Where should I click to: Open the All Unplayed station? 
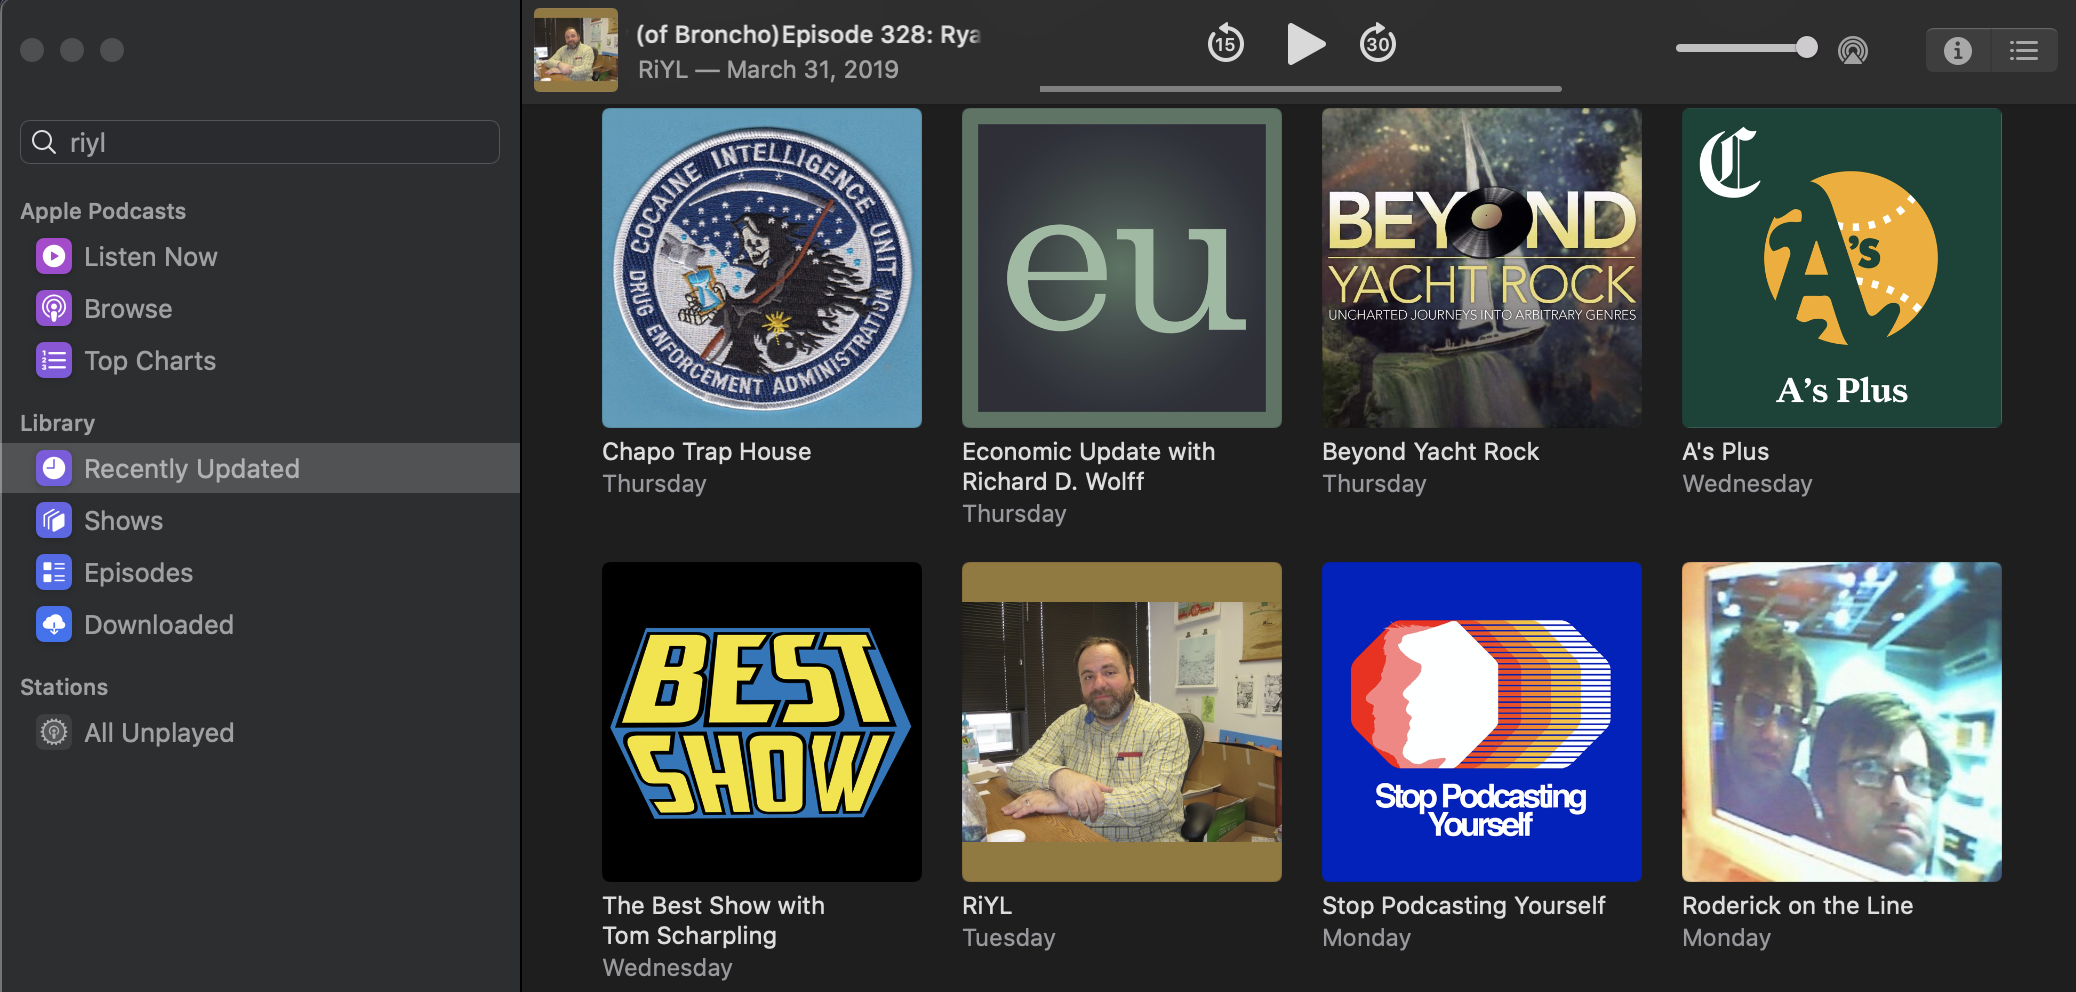point(158,733)
